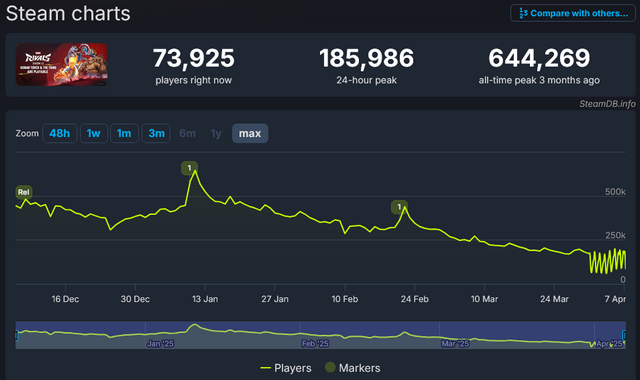The width and height of the screenshot is (640, 380).
Task: Click the Steam charts heading
Action: pos(68,13)
